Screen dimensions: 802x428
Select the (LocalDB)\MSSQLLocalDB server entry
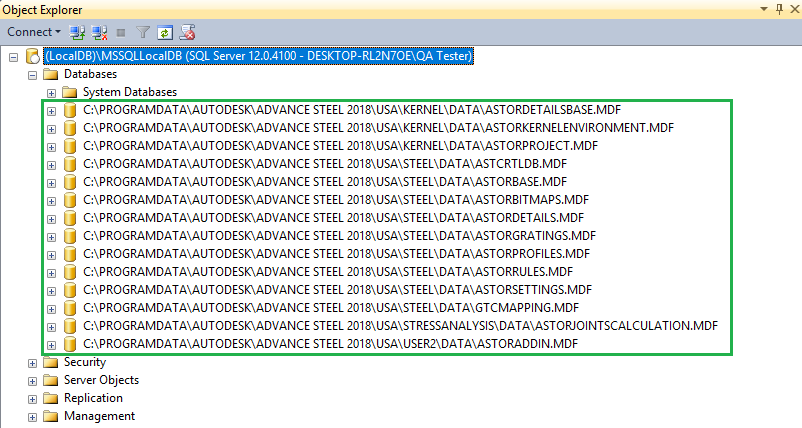pos(258,56)
